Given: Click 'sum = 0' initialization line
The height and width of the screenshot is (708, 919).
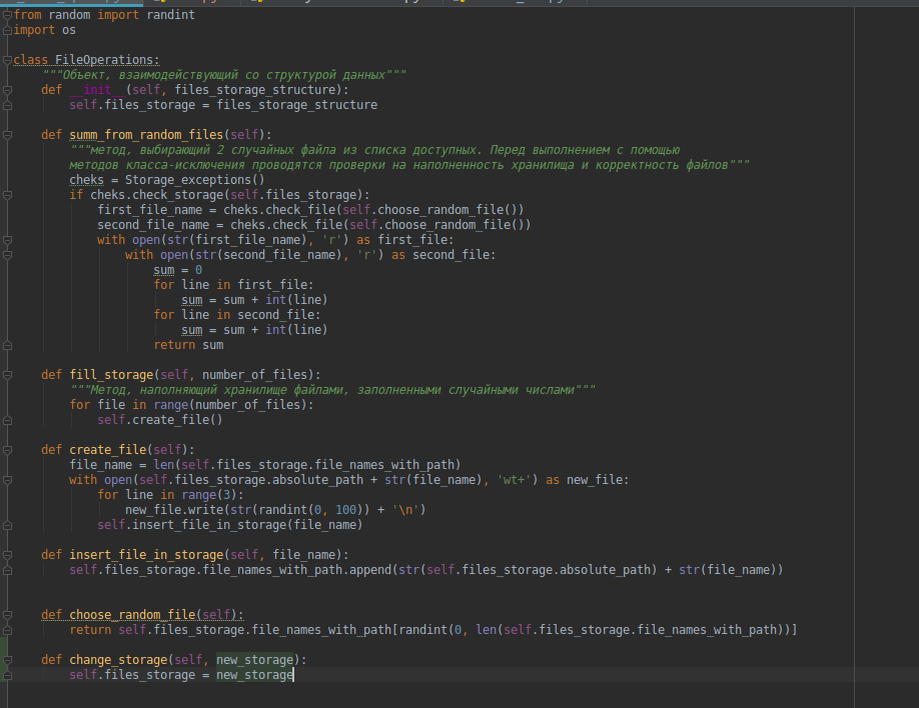Looking at the screenshot, I should coord(178,270).
